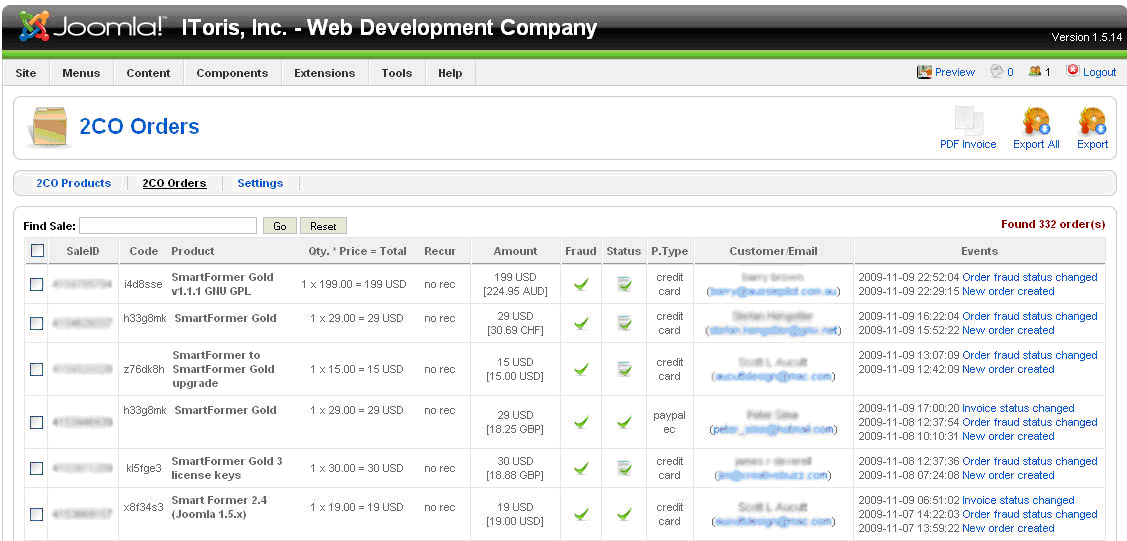
Task: Click fraud checkmark for kl5fge3 order
Action: point(581,468)
